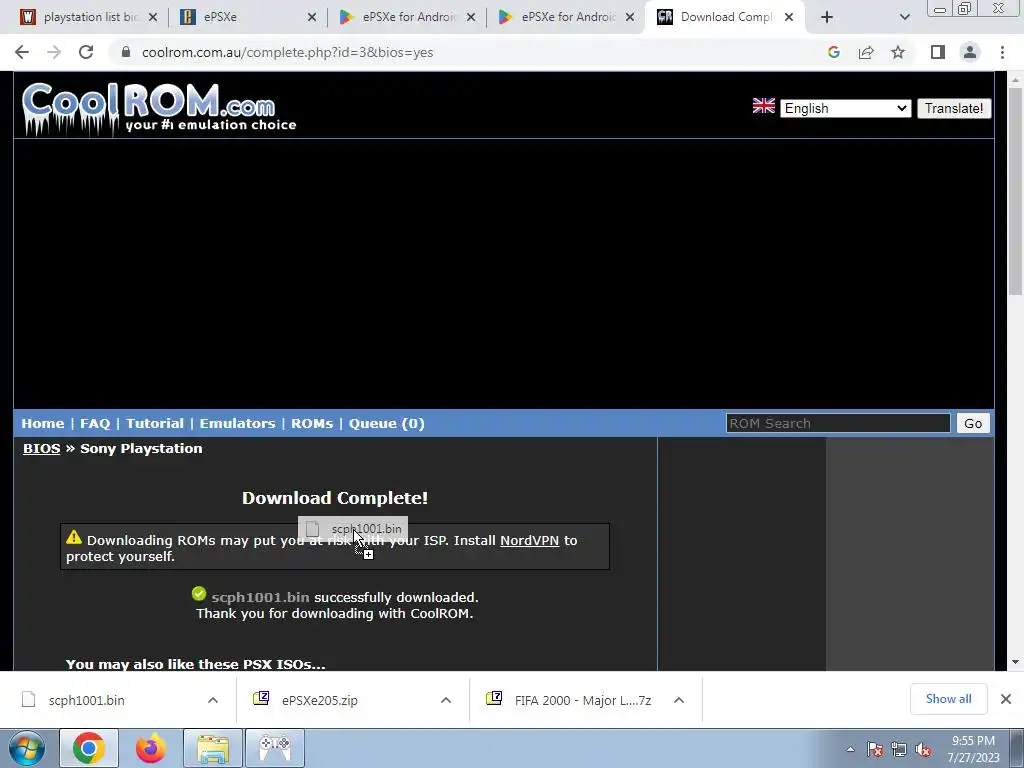Show hidden tray icons arrow
The width and height of the screenshot is (1024, 768).
point(850,749)
